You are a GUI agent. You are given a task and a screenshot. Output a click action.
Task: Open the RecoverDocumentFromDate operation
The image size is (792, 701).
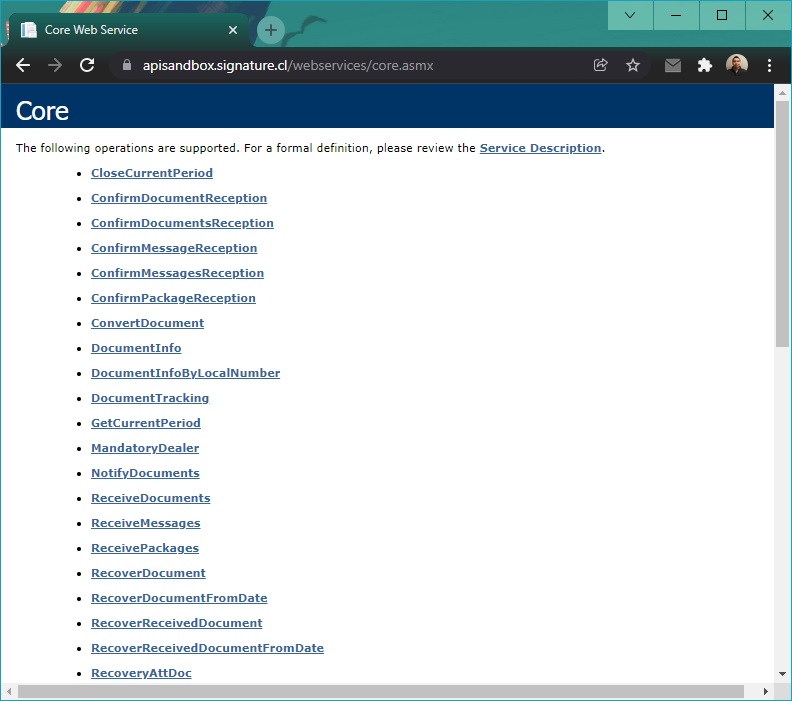(x=179, y=598)
